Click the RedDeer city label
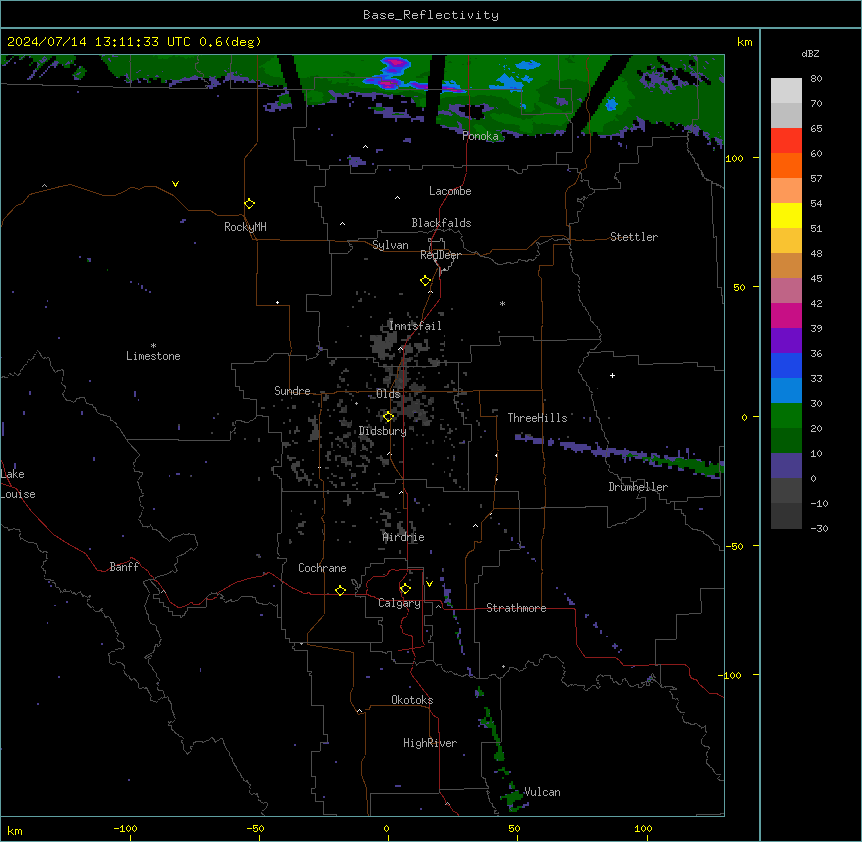Viewport: 862px width, 842px height. 440,255
